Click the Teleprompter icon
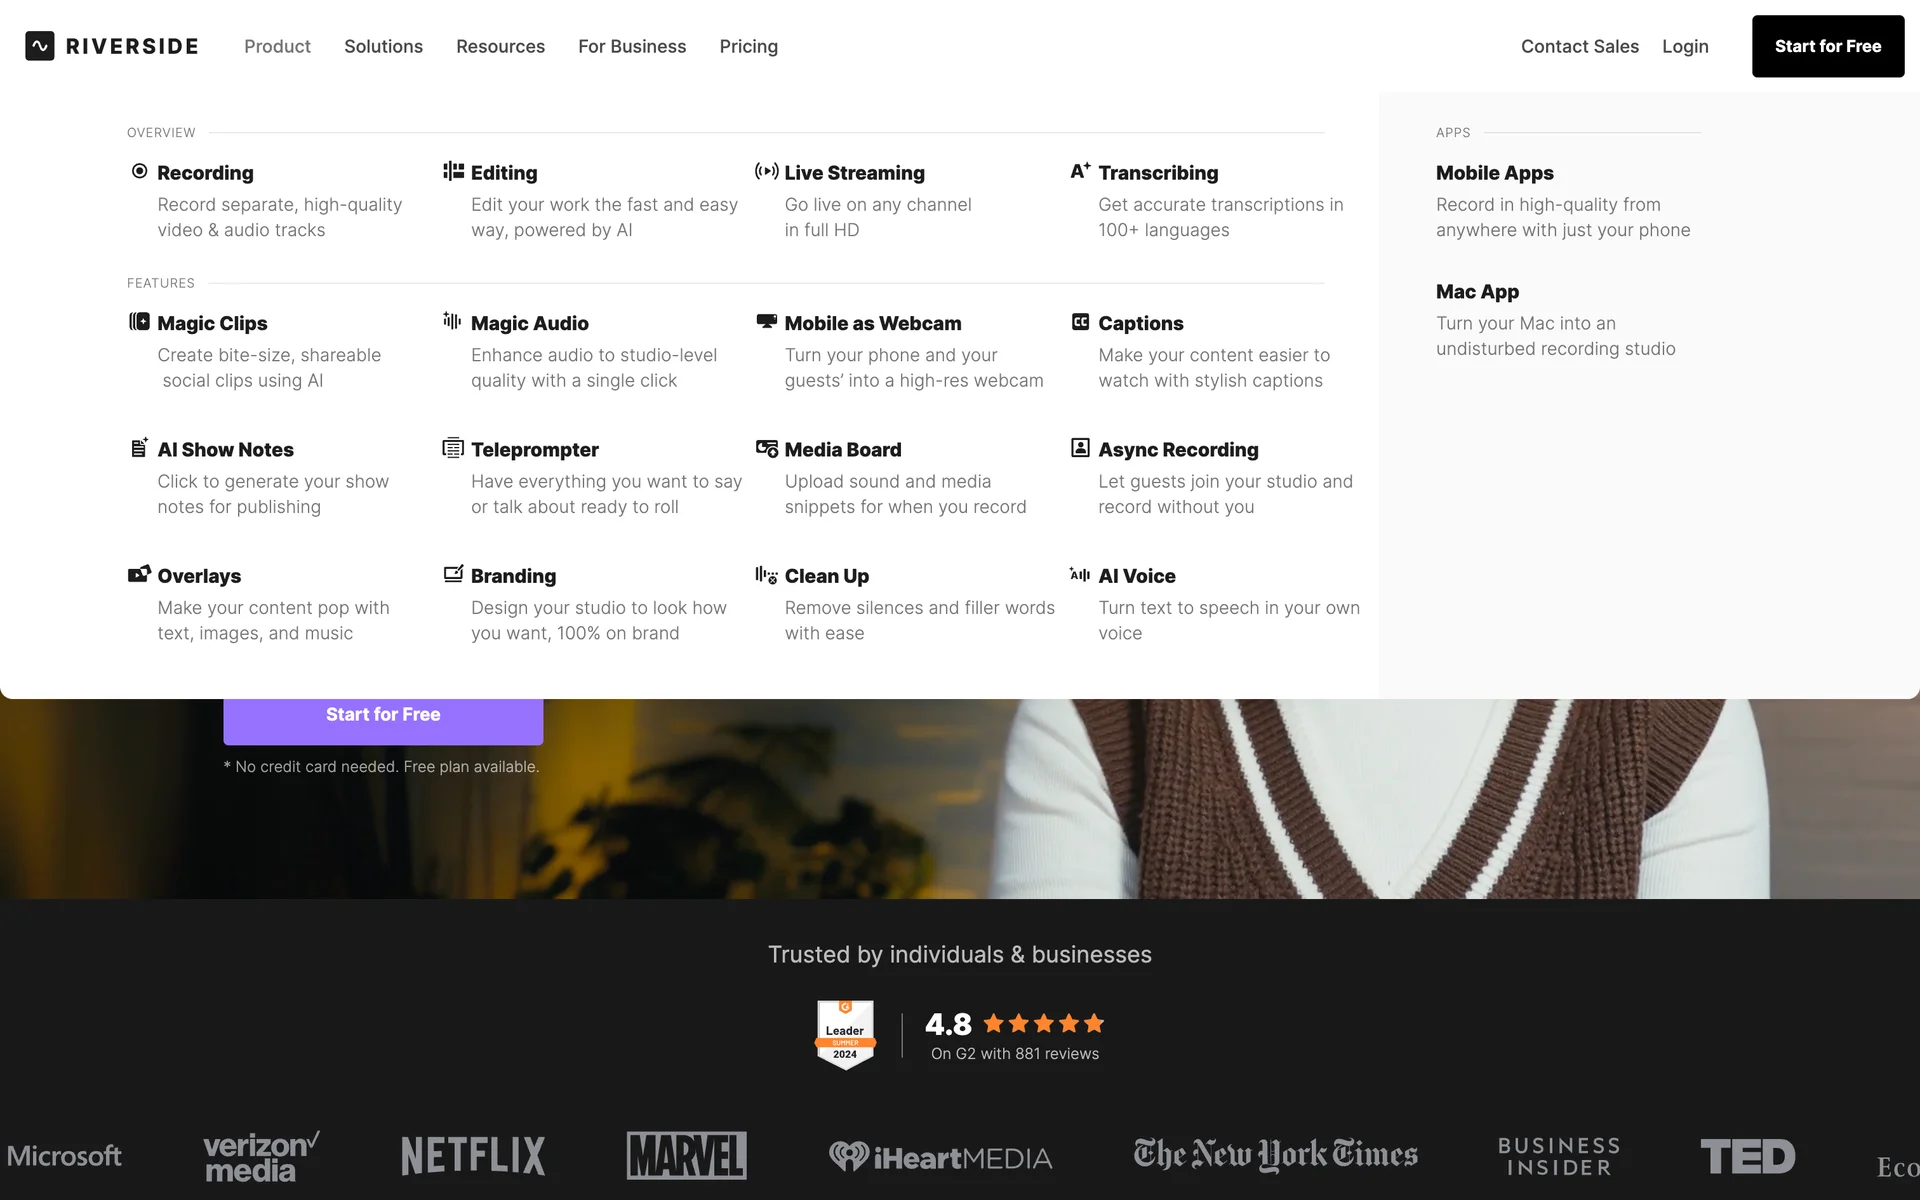Viewport: 1920px width, 1200px height. click(x=453, y=448)
